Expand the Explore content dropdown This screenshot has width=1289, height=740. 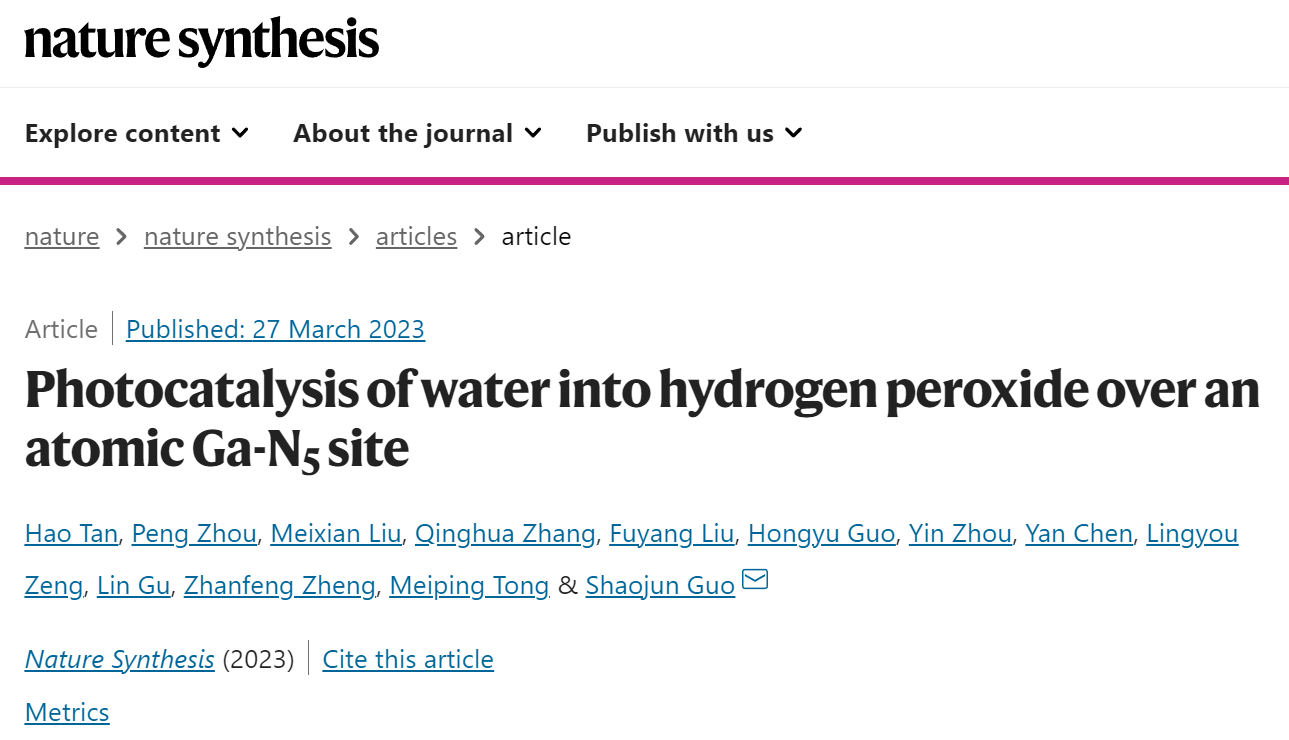coord(137,133)
